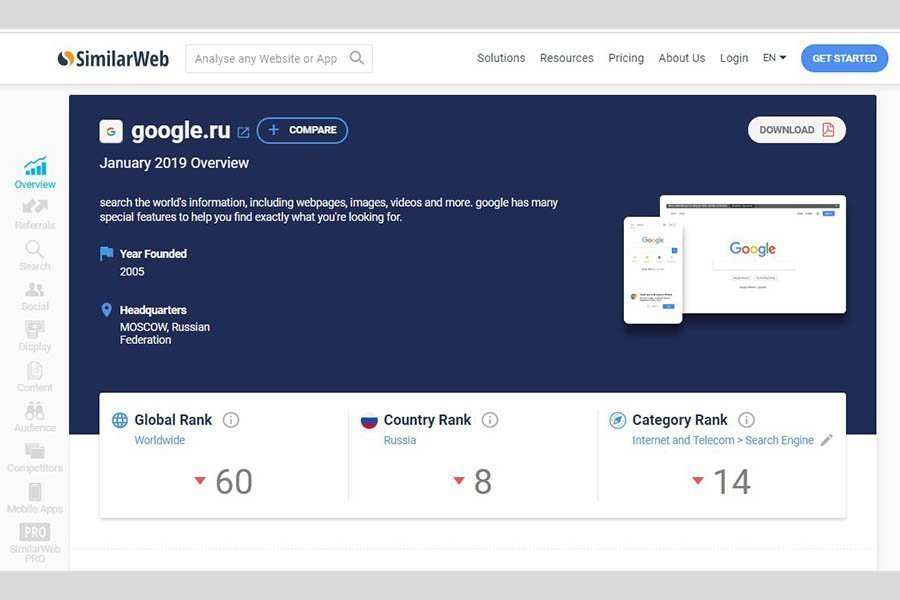Select Mobile Apps in the sidebar
This screenshot has width=900, height=600.
(35, 498)
